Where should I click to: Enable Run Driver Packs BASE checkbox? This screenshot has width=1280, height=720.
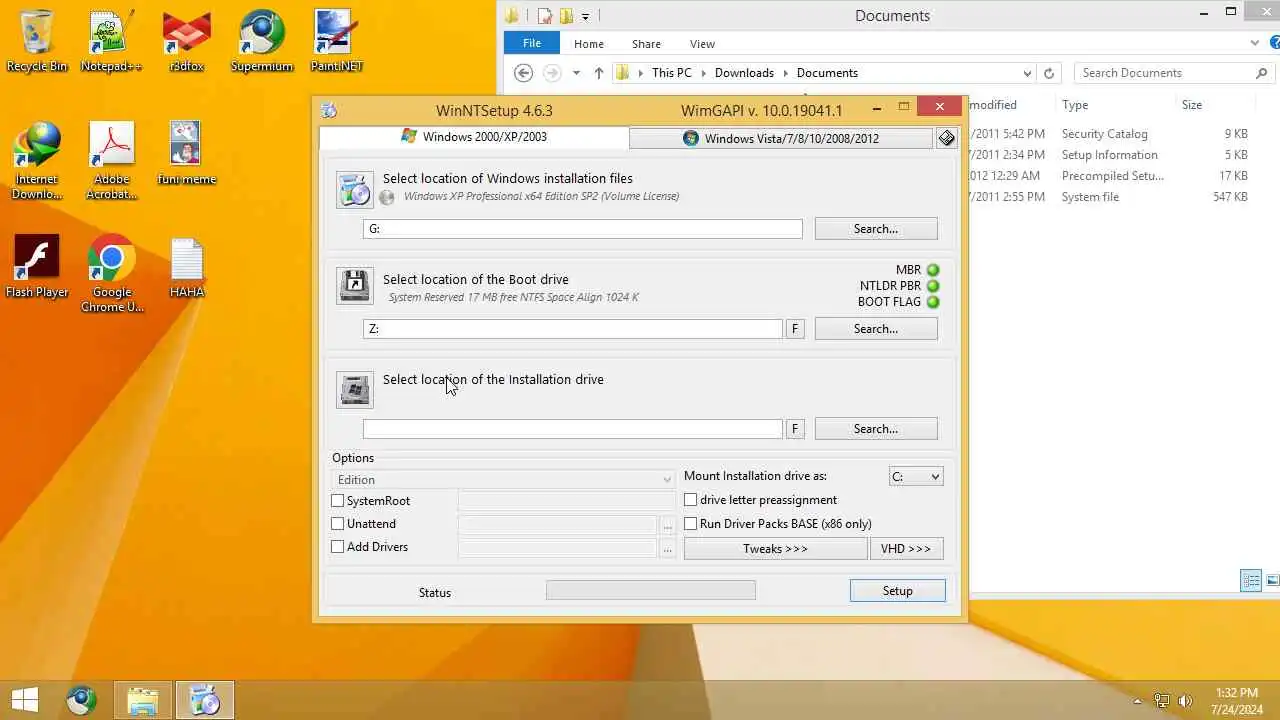click(x=691, y=524)
